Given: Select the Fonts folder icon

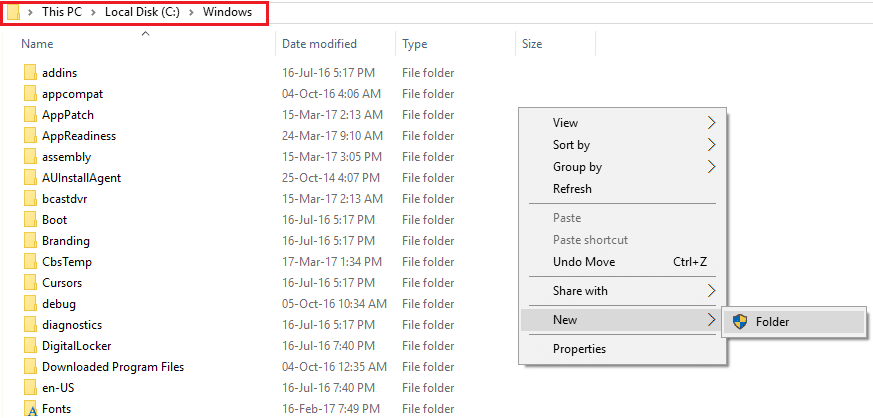Looking at the screenshot, I should pos(31,409).
